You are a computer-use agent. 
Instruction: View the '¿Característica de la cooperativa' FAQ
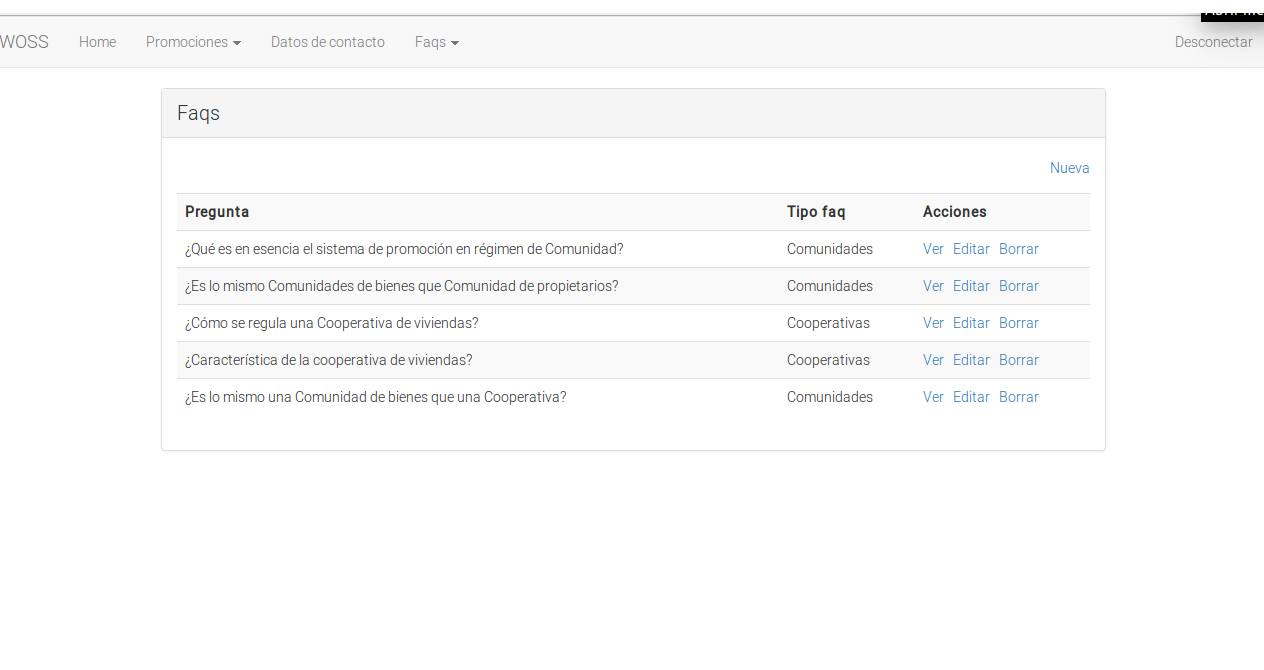pos(933,360)
